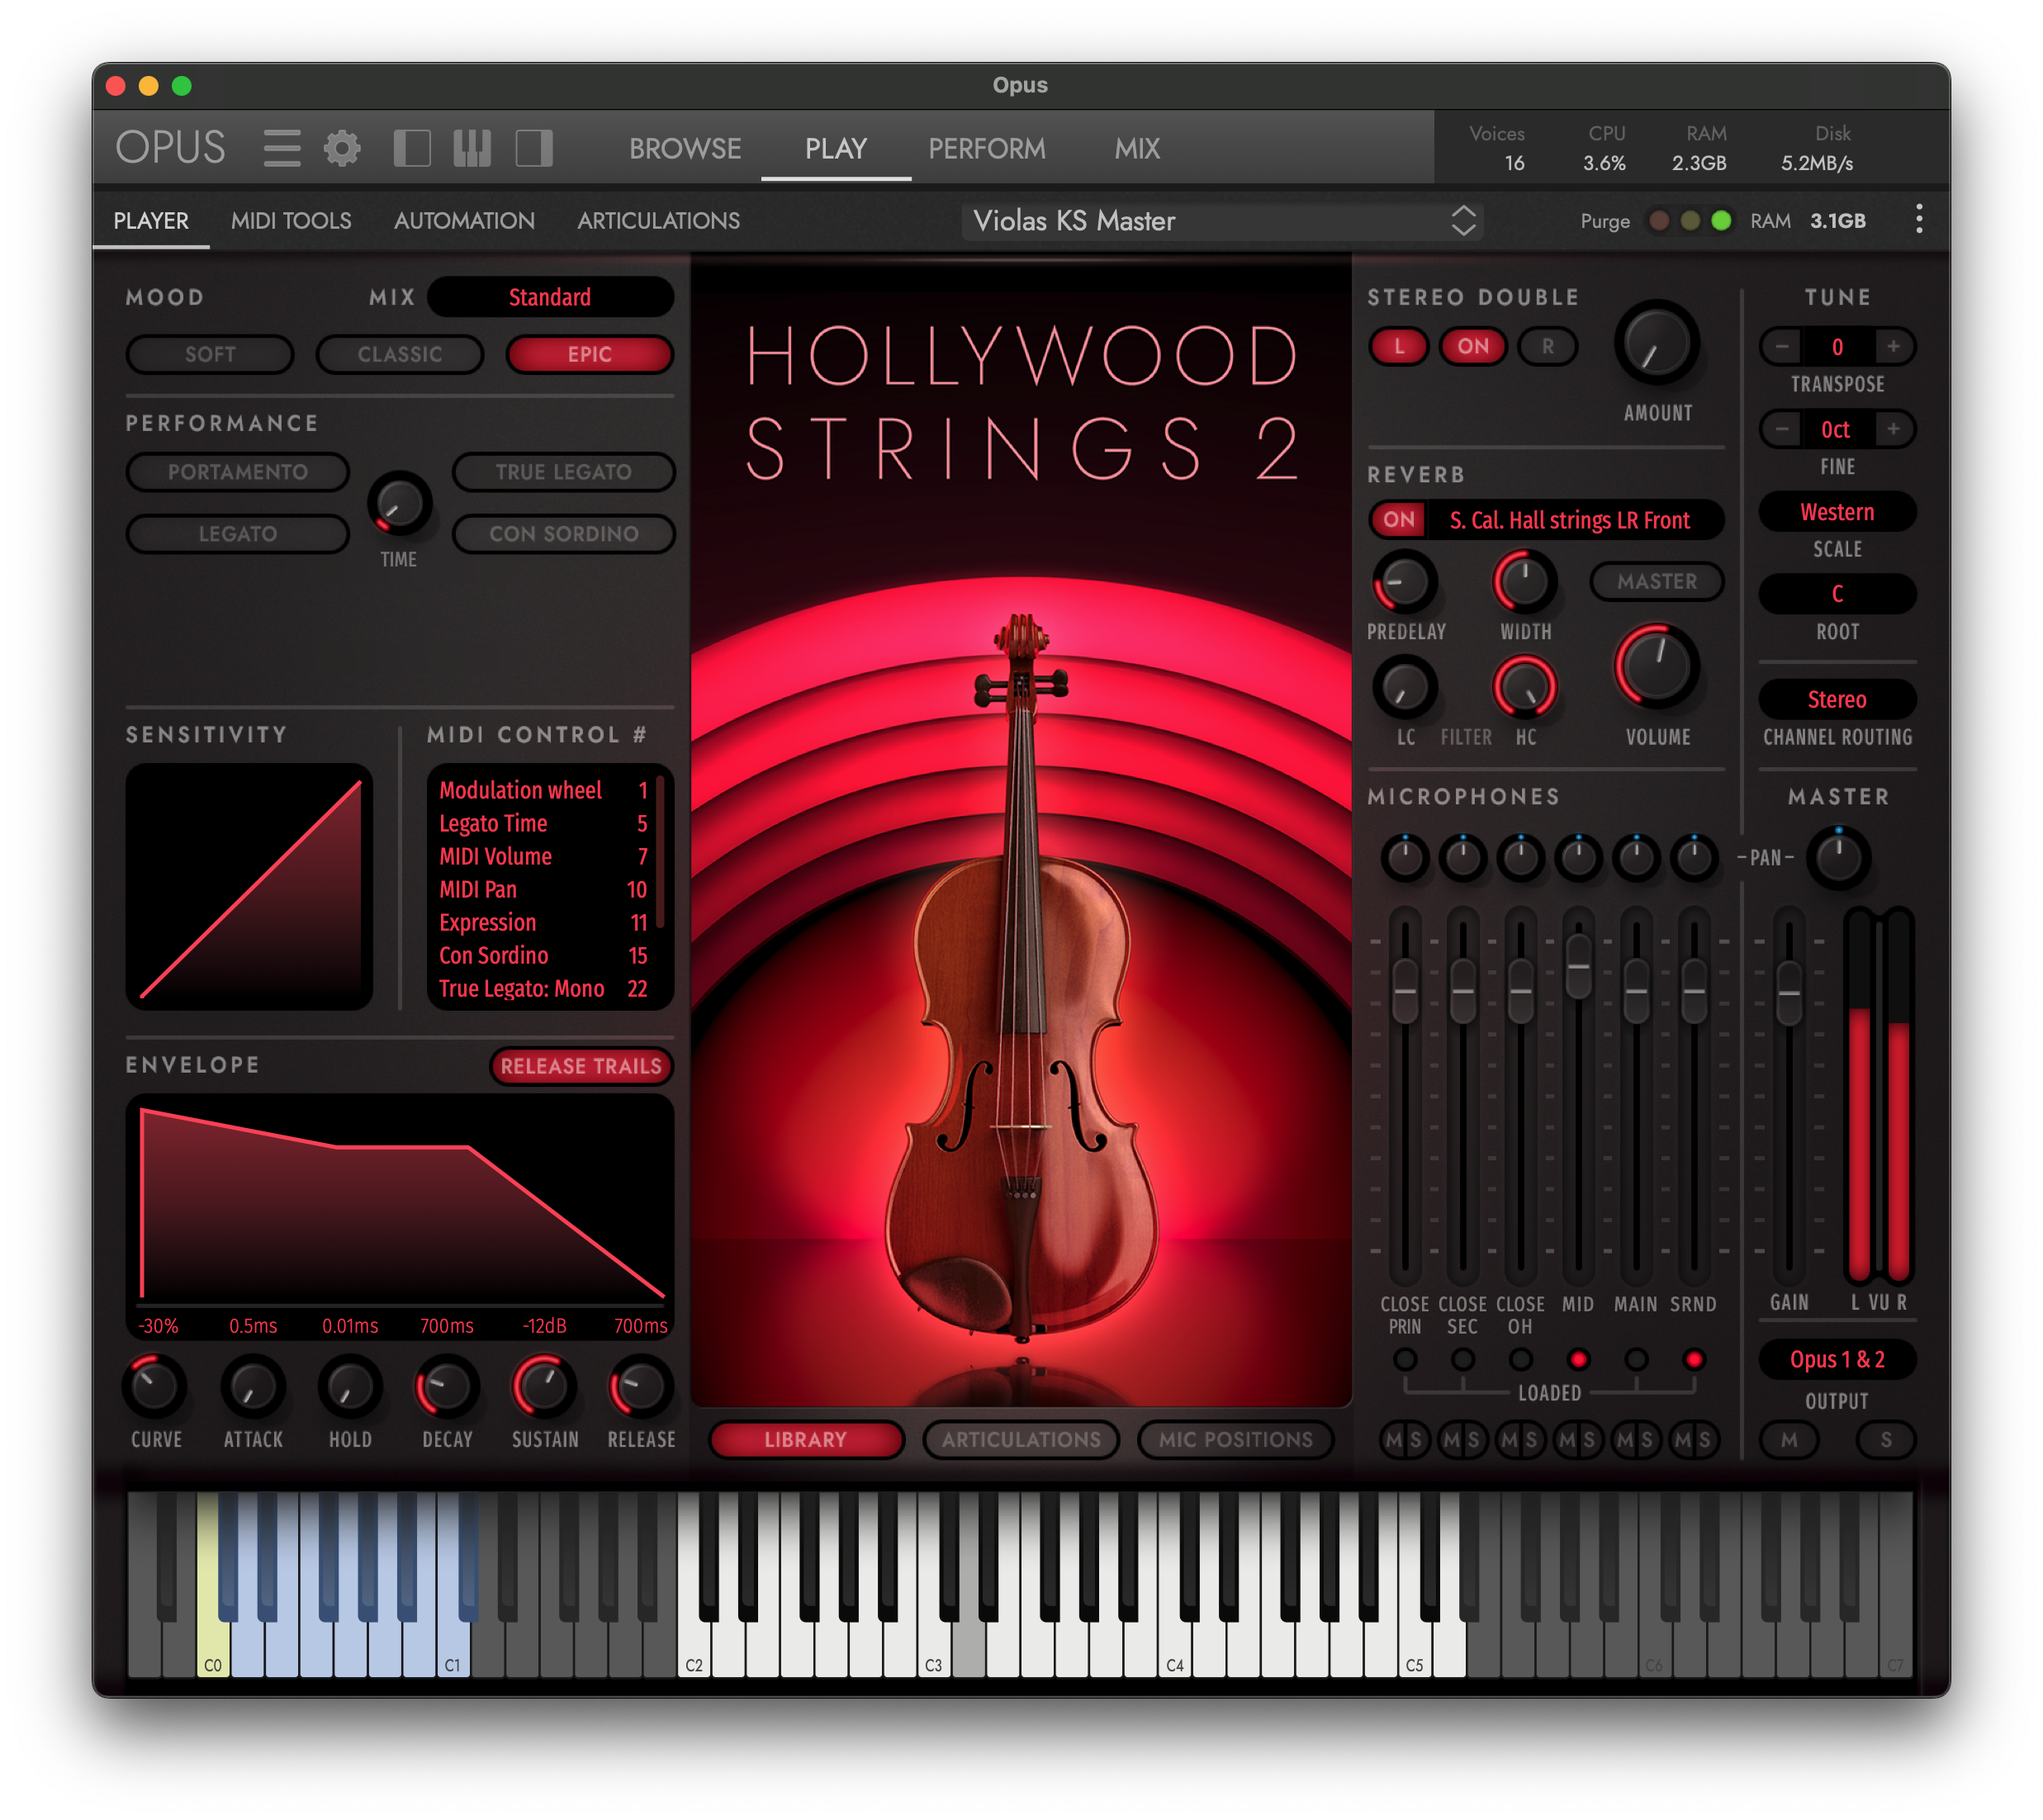The image size is (2043, 1820).
Task: Click the green Purge indicator dot
Action: pyautogui.click(x=1721, y=220)
